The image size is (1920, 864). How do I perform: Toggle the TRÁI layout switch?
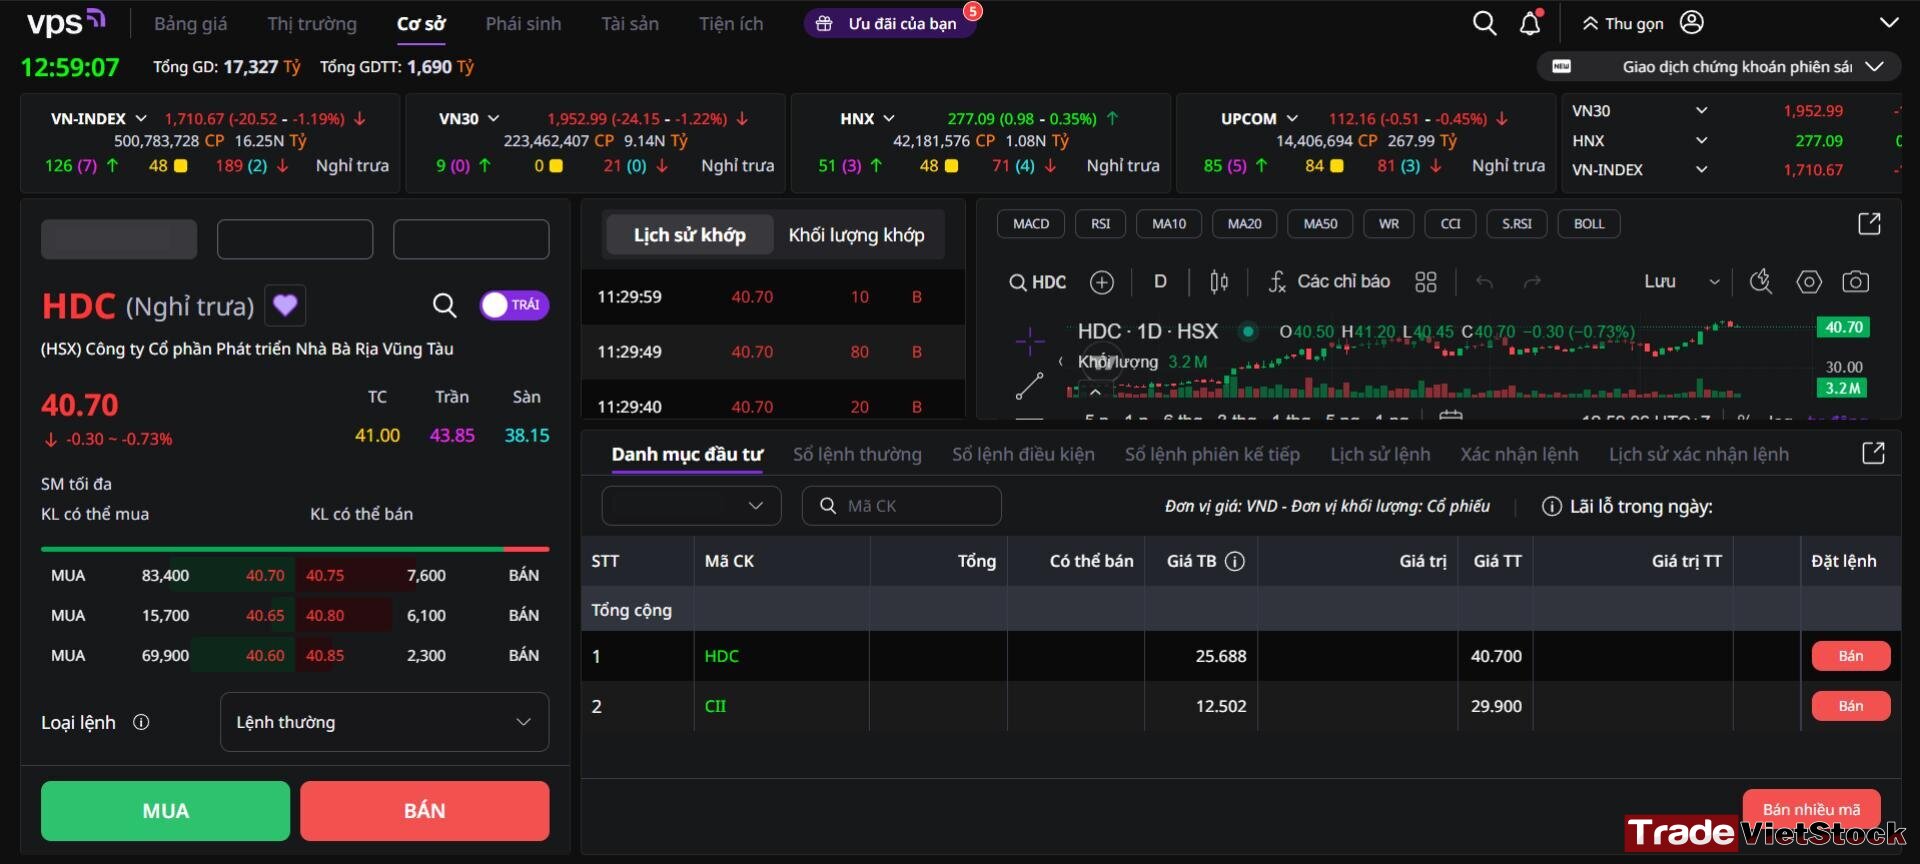(x=514, y=305)
